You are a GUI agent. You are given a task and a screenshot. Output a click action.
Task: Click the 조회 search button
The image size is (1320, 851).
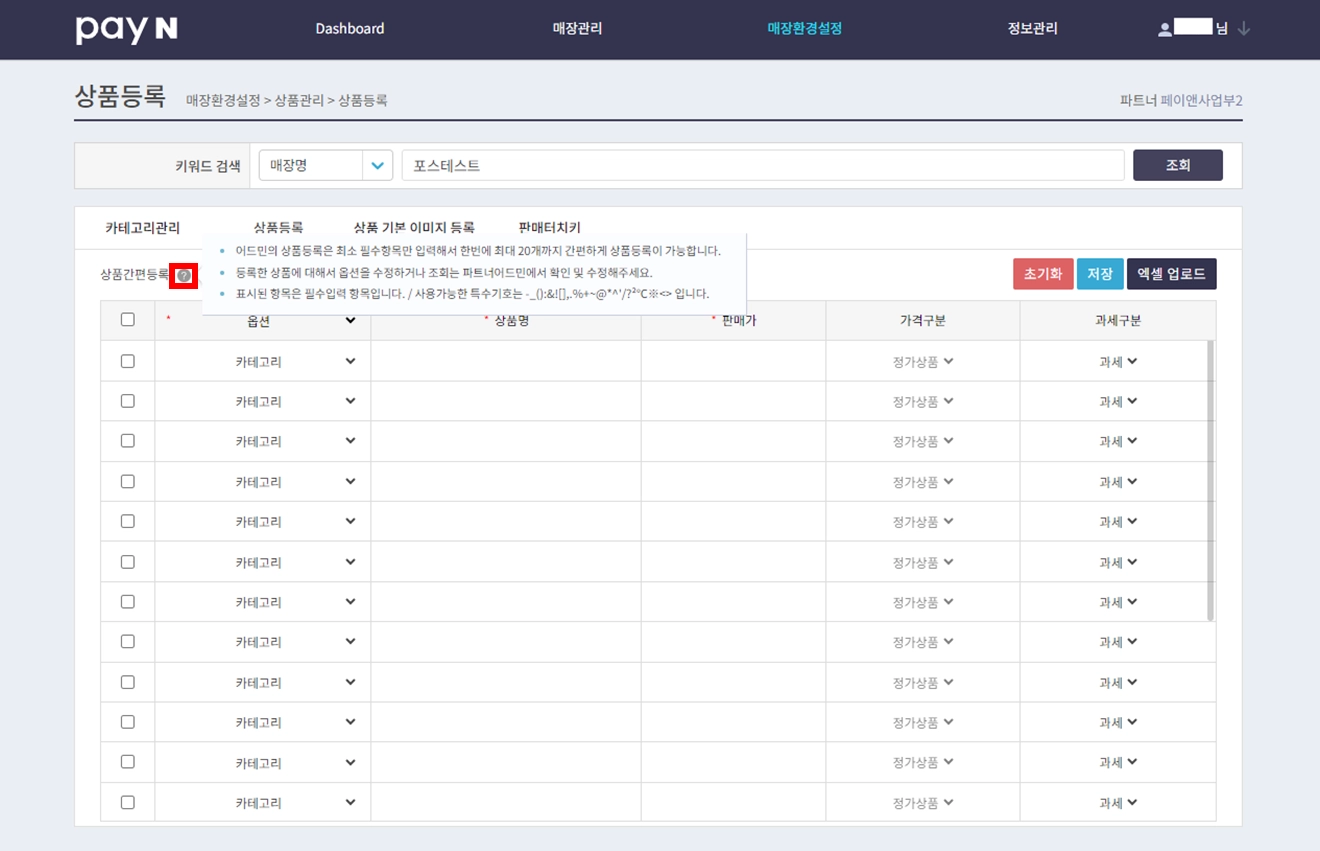click(x=1178, y=166)
